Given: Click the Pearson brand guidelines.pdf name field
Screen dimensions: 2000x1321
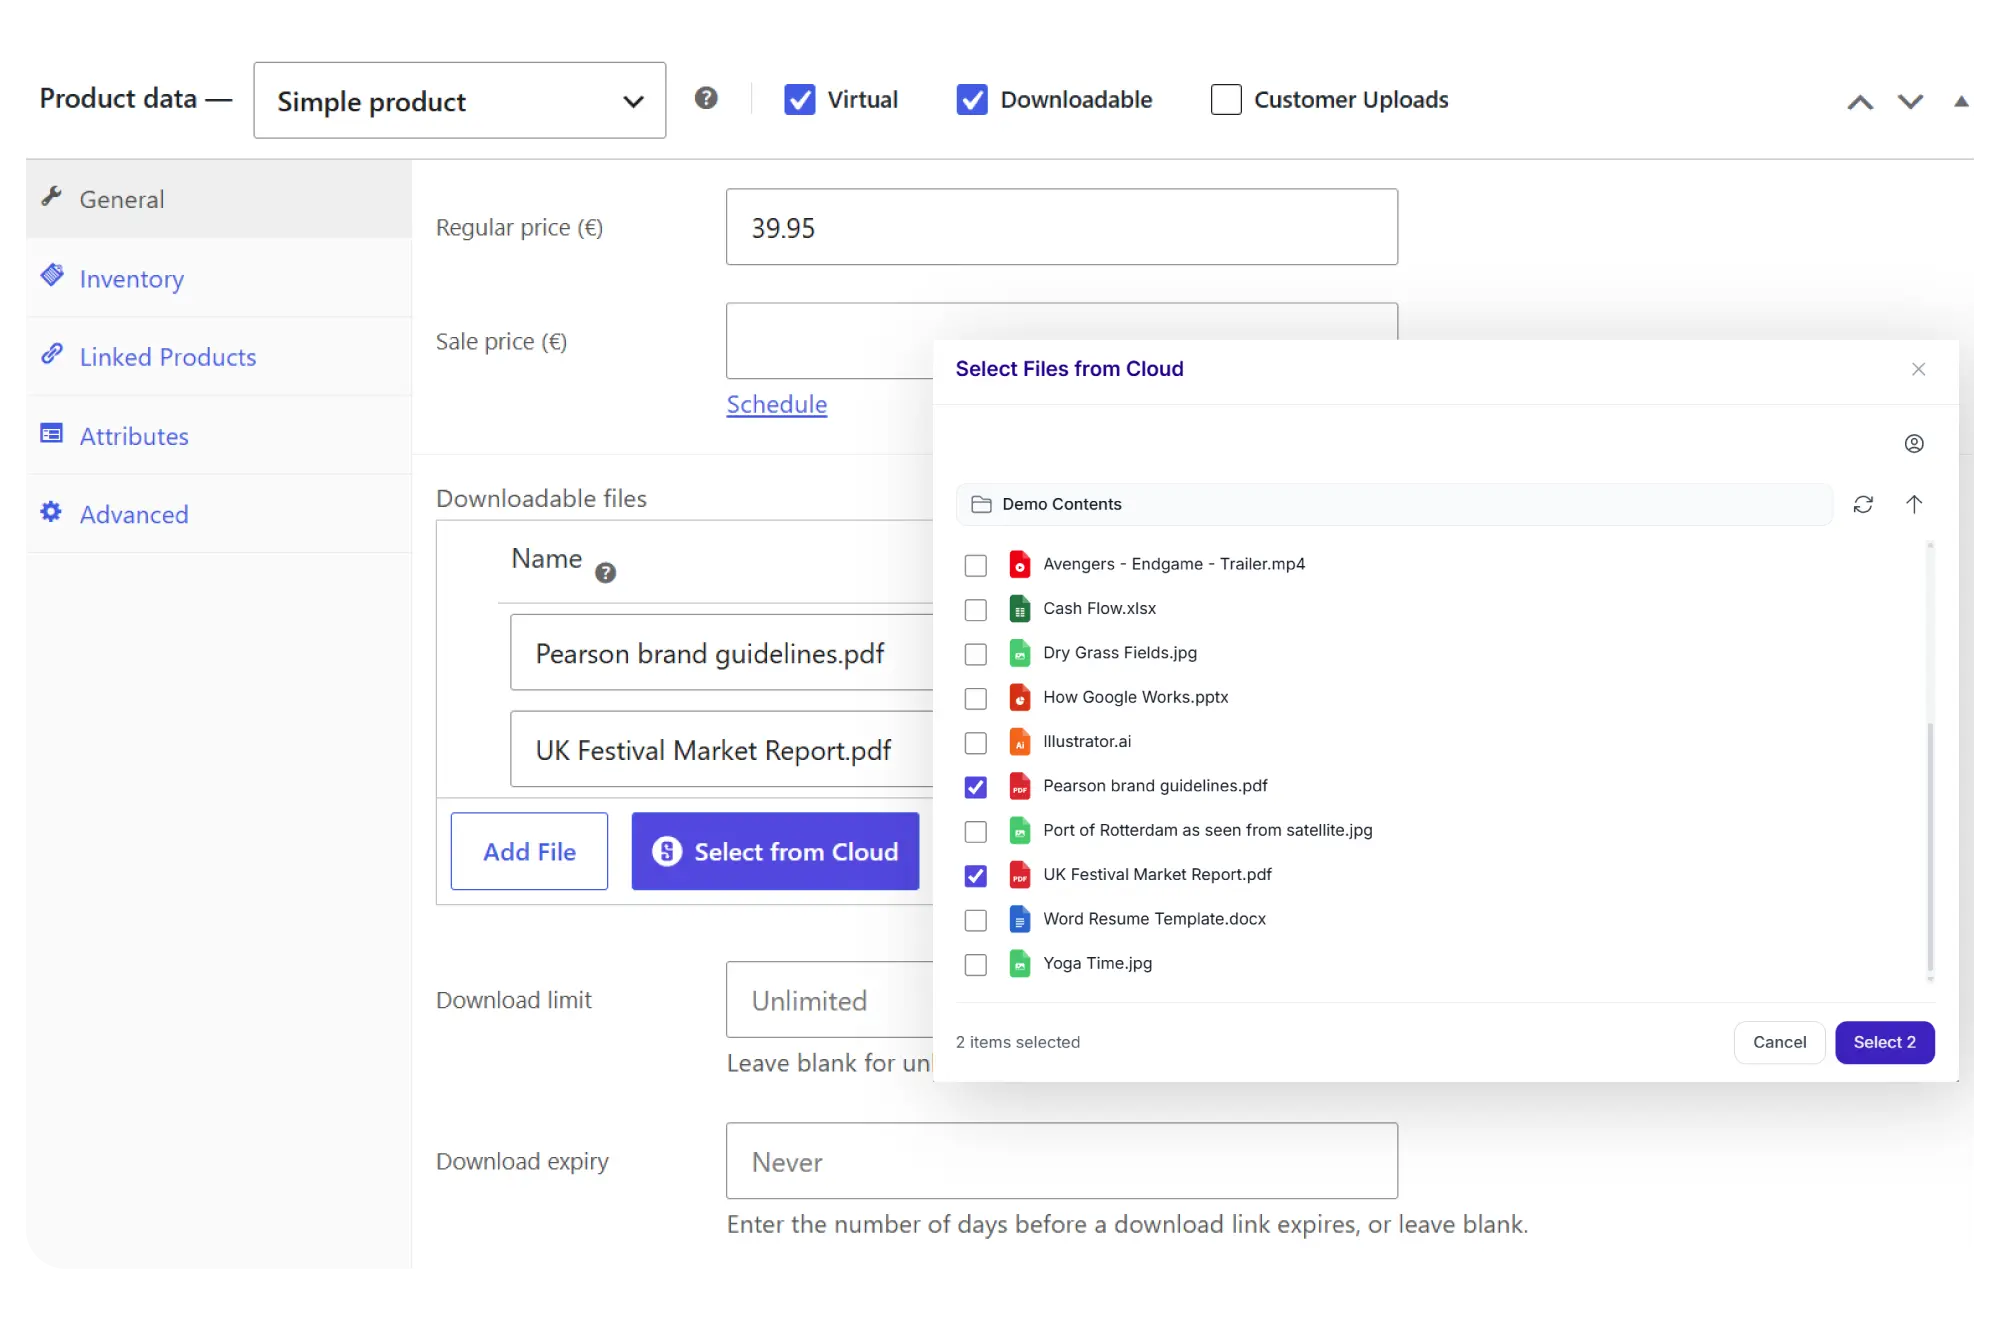Looking at the screenshot, I should coord(722,653).
